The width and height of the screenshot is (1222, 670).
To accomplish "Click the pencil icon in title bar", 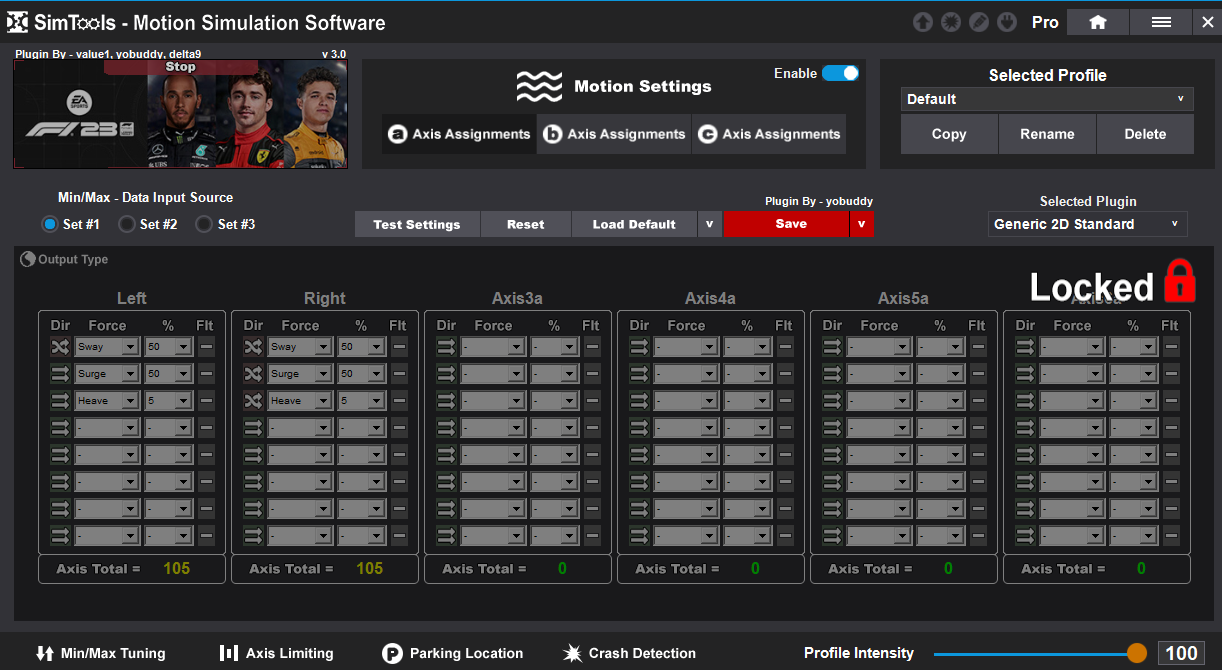I will tap(980, 22).
